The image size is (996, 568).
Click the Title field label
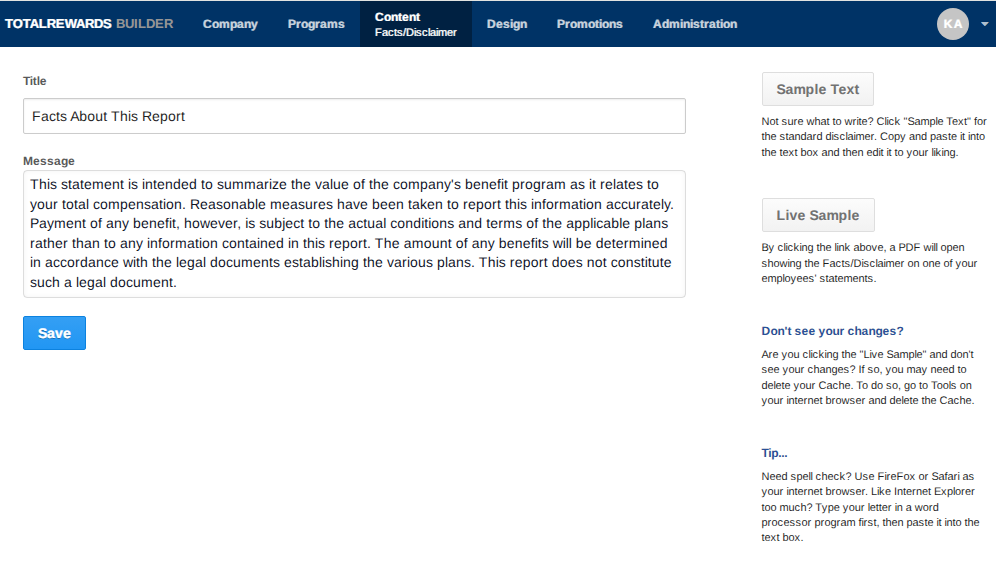tap(35, 81)
